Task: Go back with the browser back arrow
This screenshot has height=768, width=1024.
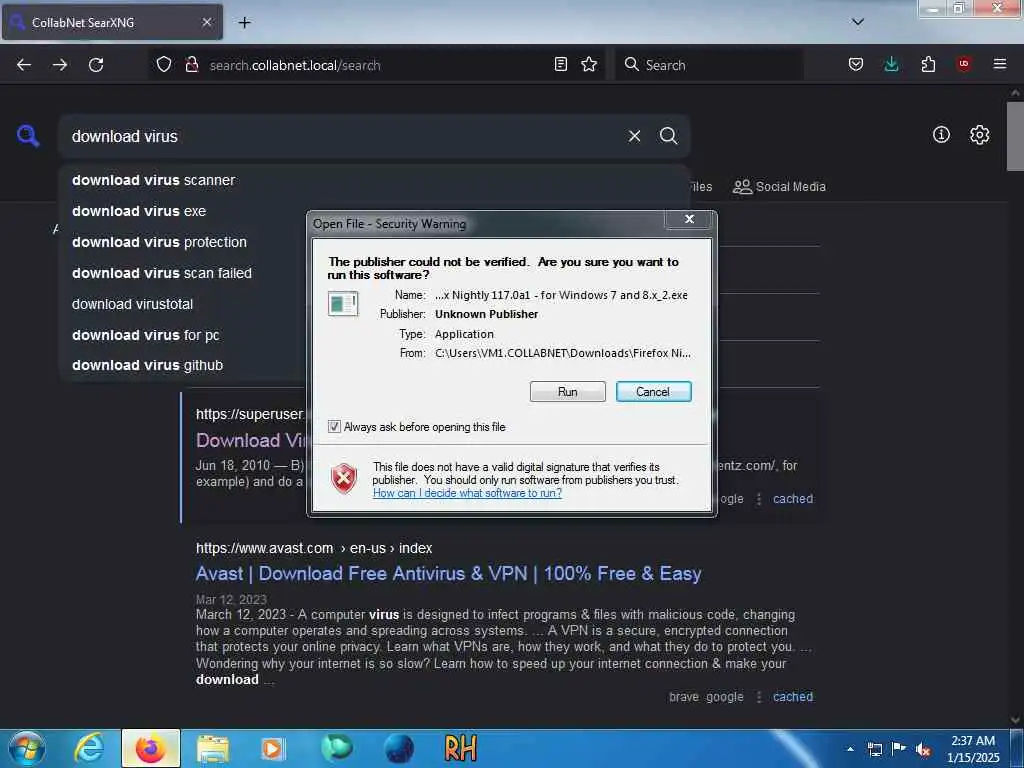Action: click(x=24, y=65)
